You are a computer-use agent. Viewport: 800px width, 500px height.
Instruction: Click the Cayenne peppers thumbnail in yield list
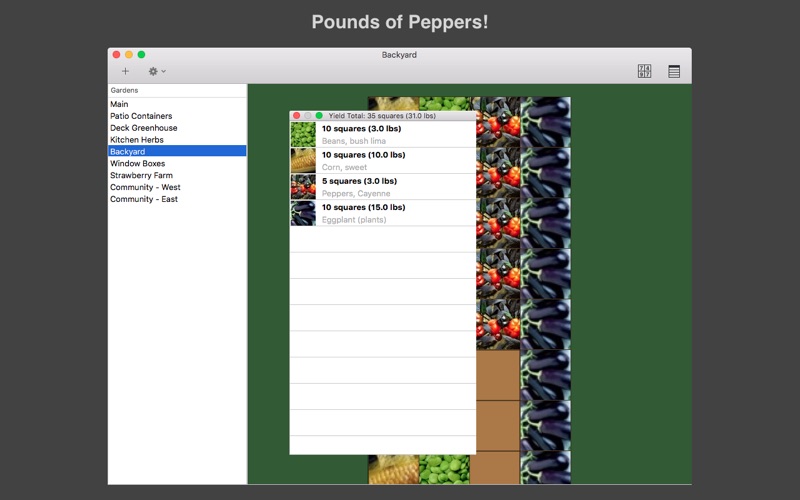pyautogui.click(x=303, y=187)
